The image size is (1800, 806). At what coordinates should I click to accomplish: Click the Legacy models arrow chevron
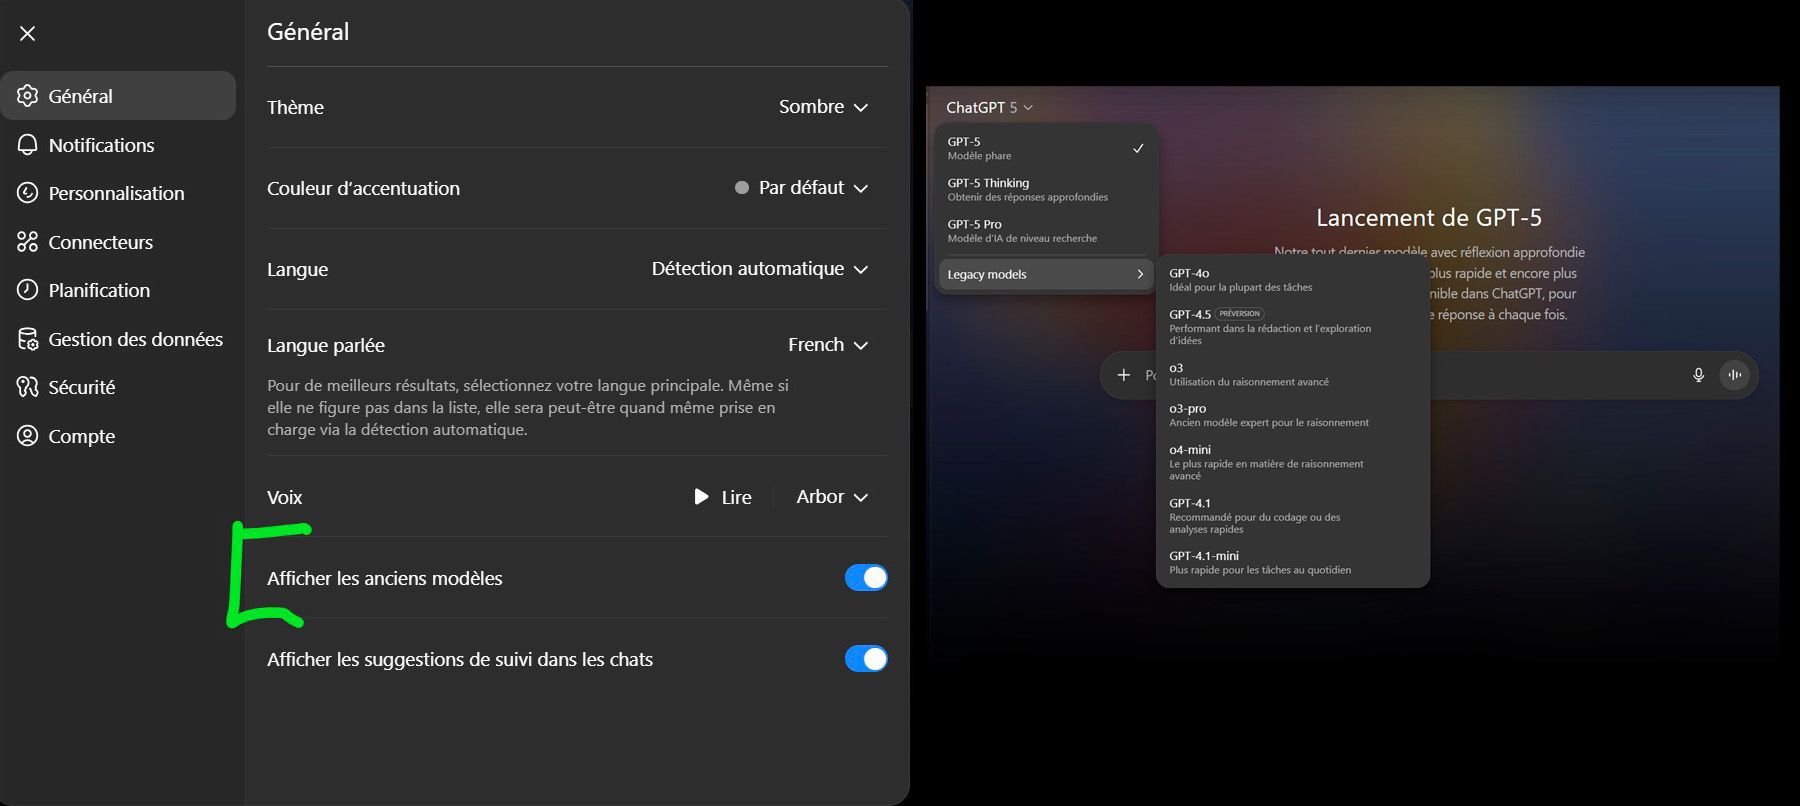tap(1140, 274)
